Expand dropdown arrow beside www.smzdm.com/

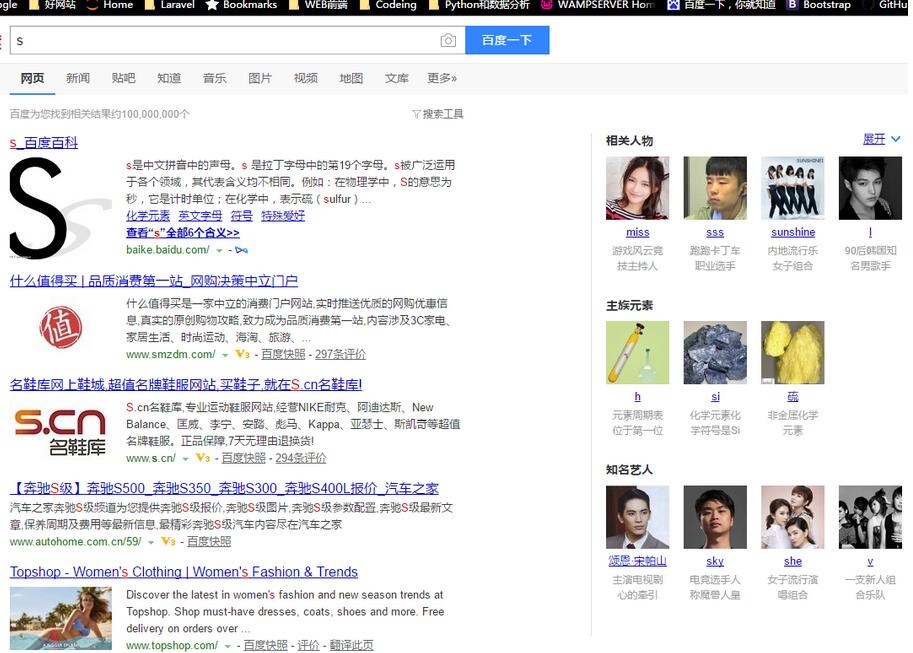point(225,355)
